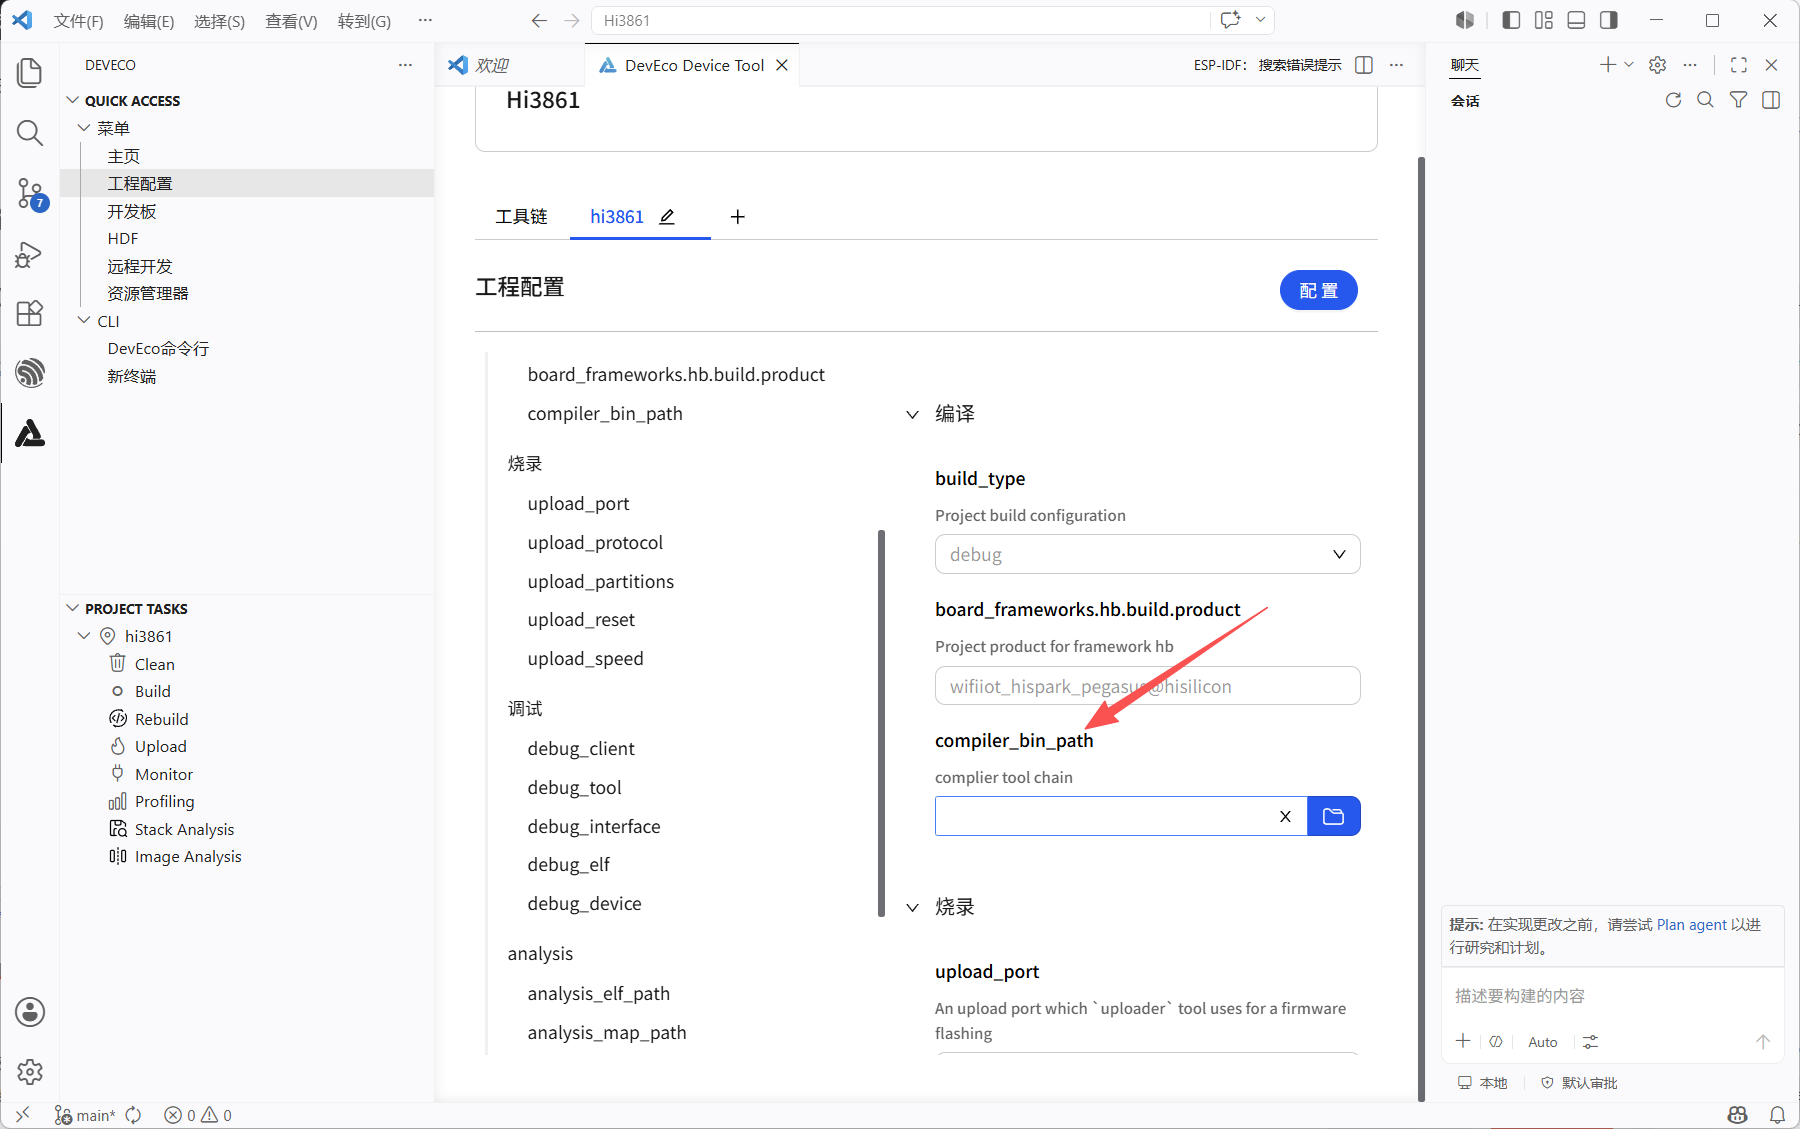This screenshot has height=1129, width=1800.
Task: Switch to the 工具链 tab
Action: (x=521, y=217)
